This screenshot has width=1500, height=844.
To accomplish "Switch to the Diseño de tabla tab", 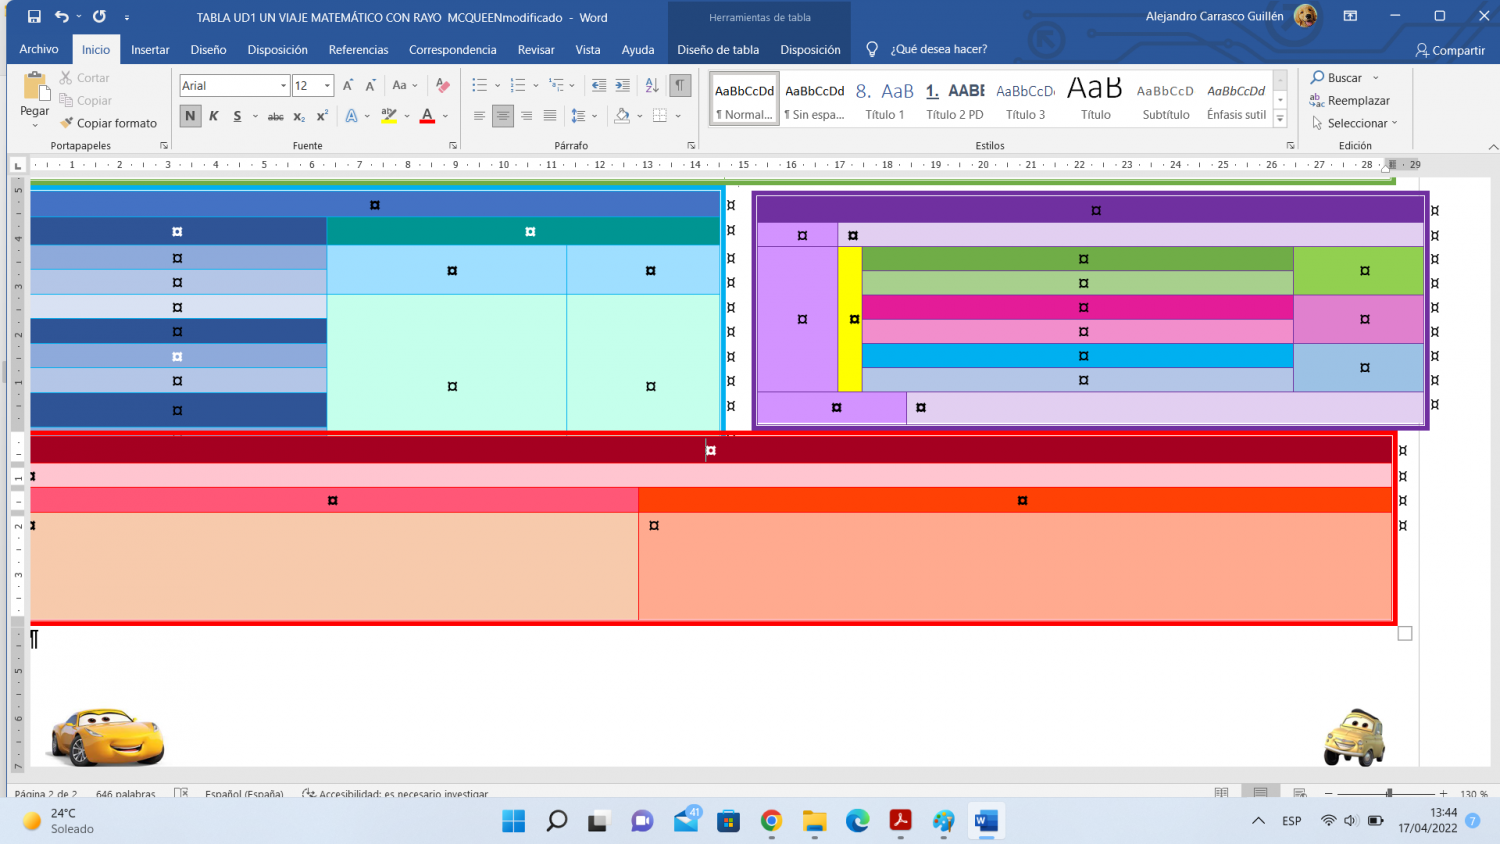I will (717, 49).
